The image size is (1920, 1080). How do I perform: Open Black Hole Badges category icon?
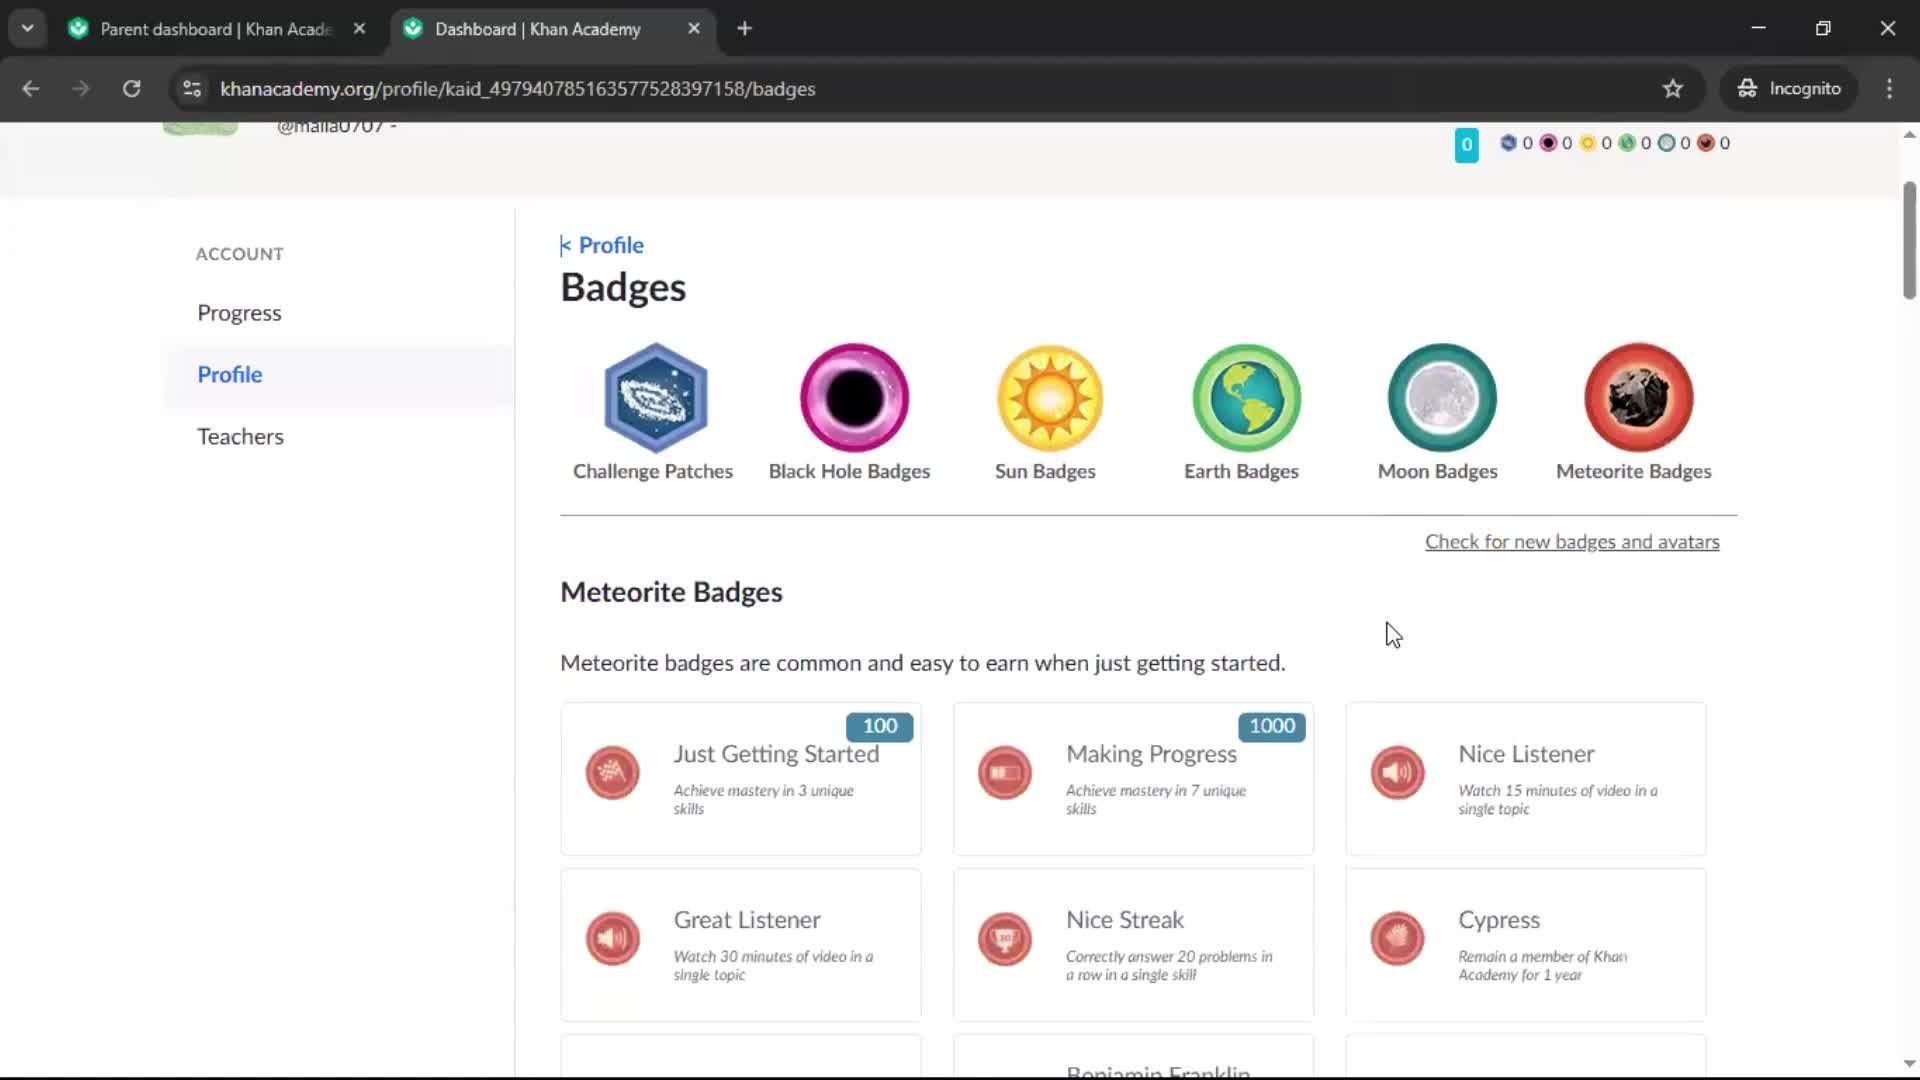pos(854,398)
